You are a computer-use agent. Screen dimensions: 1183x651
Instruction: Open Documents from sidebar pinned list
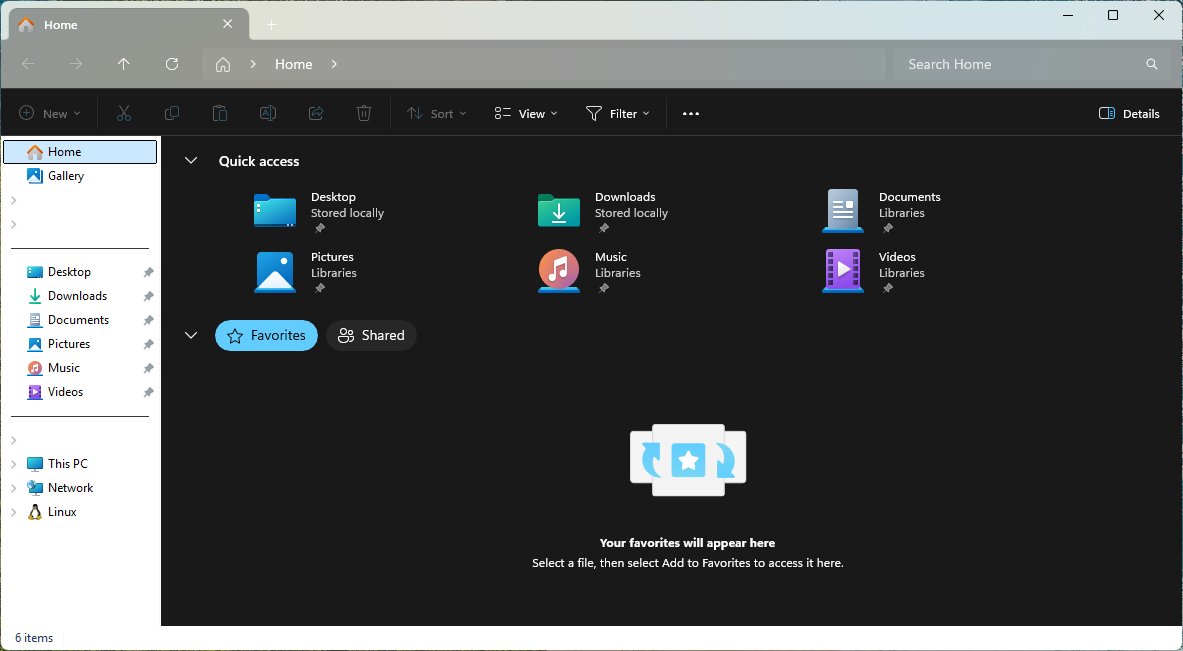coord(78,320)
